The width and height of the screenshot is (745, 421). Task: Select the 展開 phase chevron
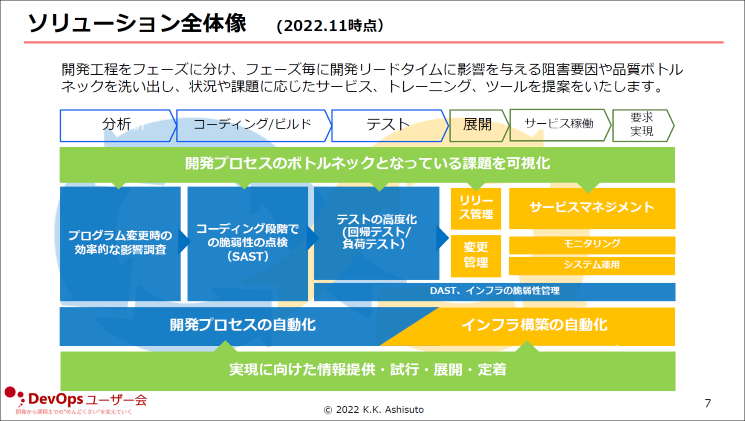[475, 125]
